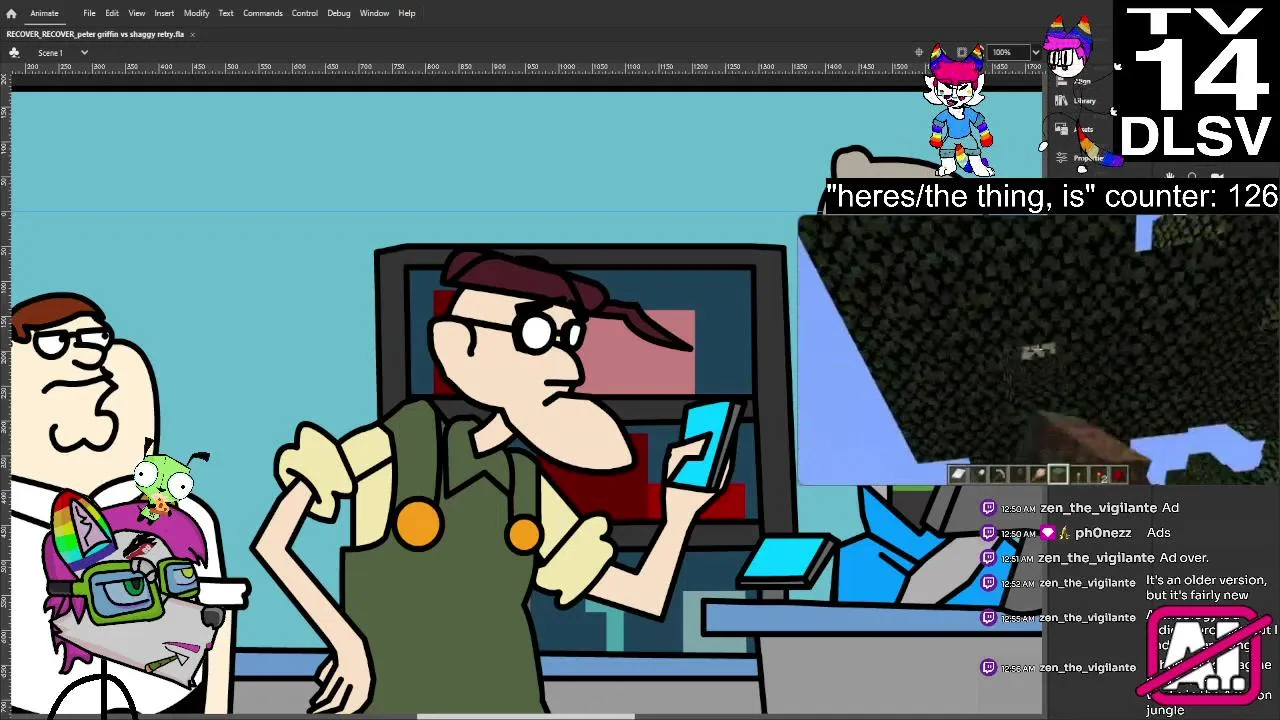This screenshot has width=1280, height=720.
Task: Close the RECOVER_RECOVER .fla document tab
Action: tap(192, 34)
